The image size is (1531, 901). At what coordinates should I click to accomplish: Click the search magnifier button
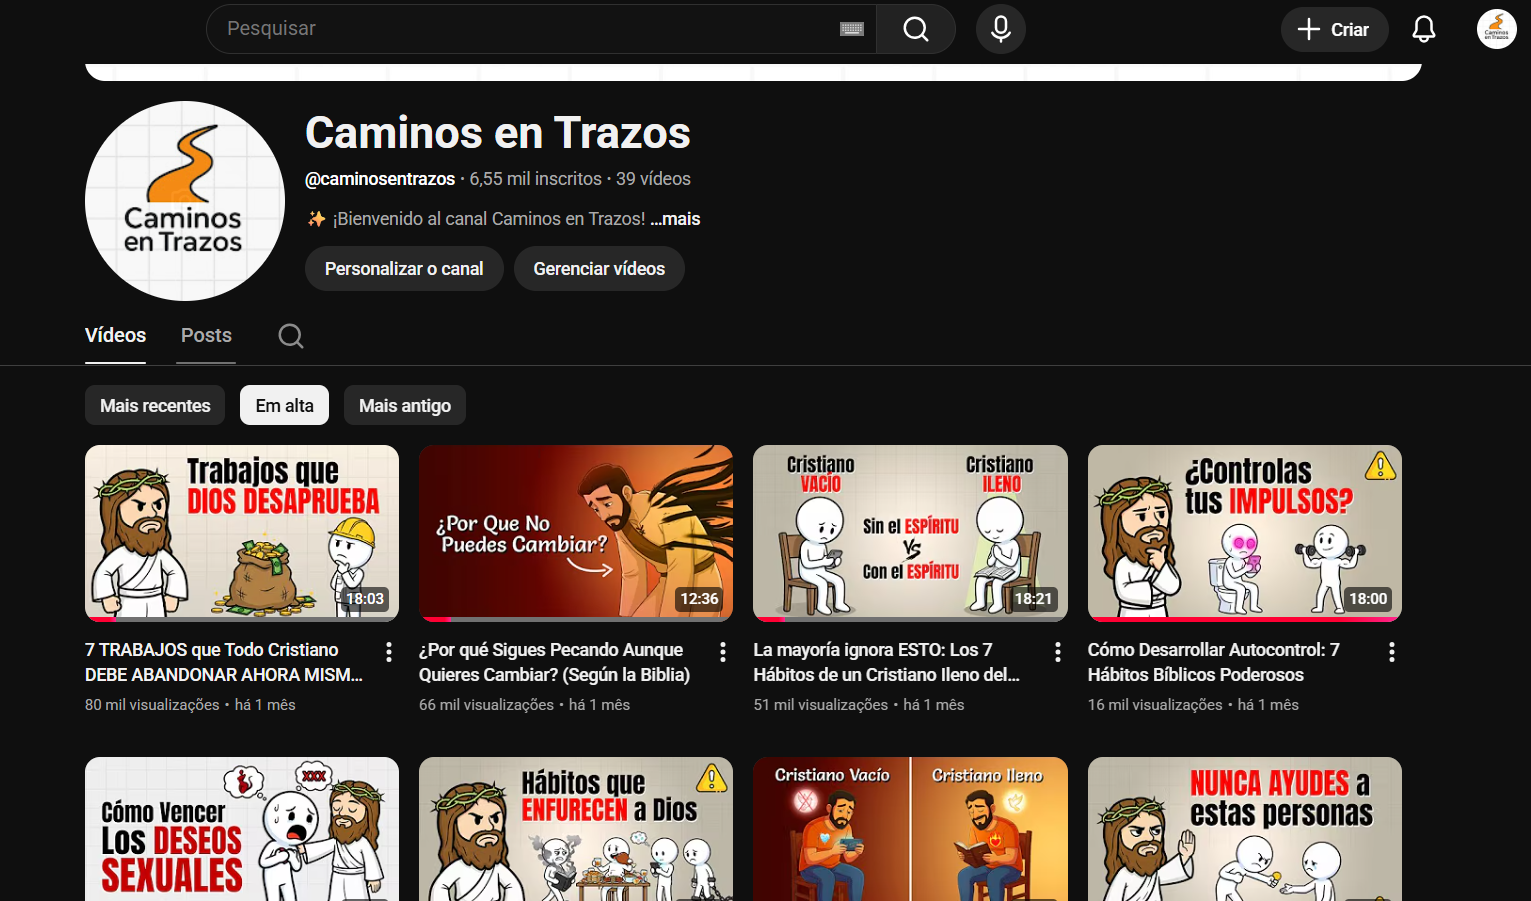tap(915, 29)
